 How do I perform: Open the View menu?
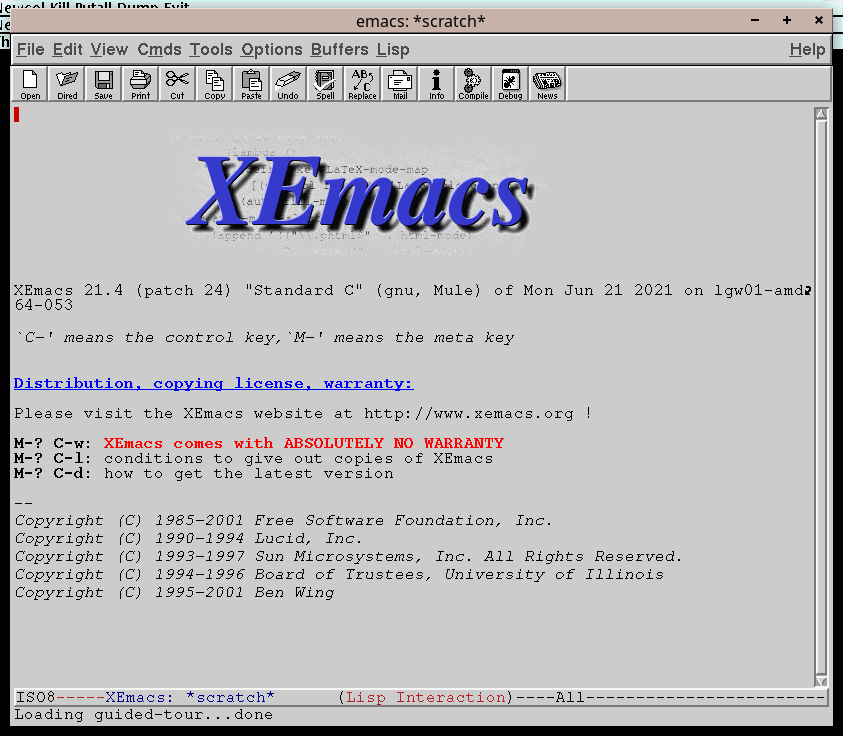tap(109, 49)
